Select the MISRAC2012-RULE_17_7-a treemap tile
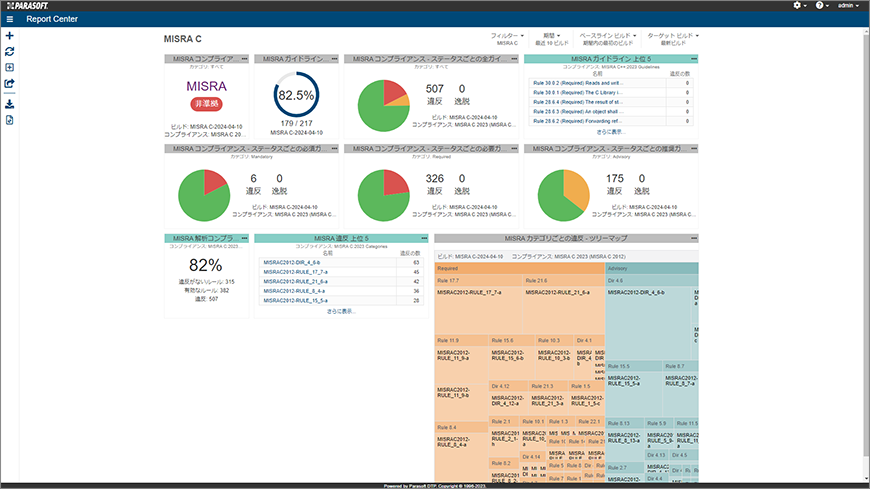Viewport: 870px width, 489px height. 478,310
